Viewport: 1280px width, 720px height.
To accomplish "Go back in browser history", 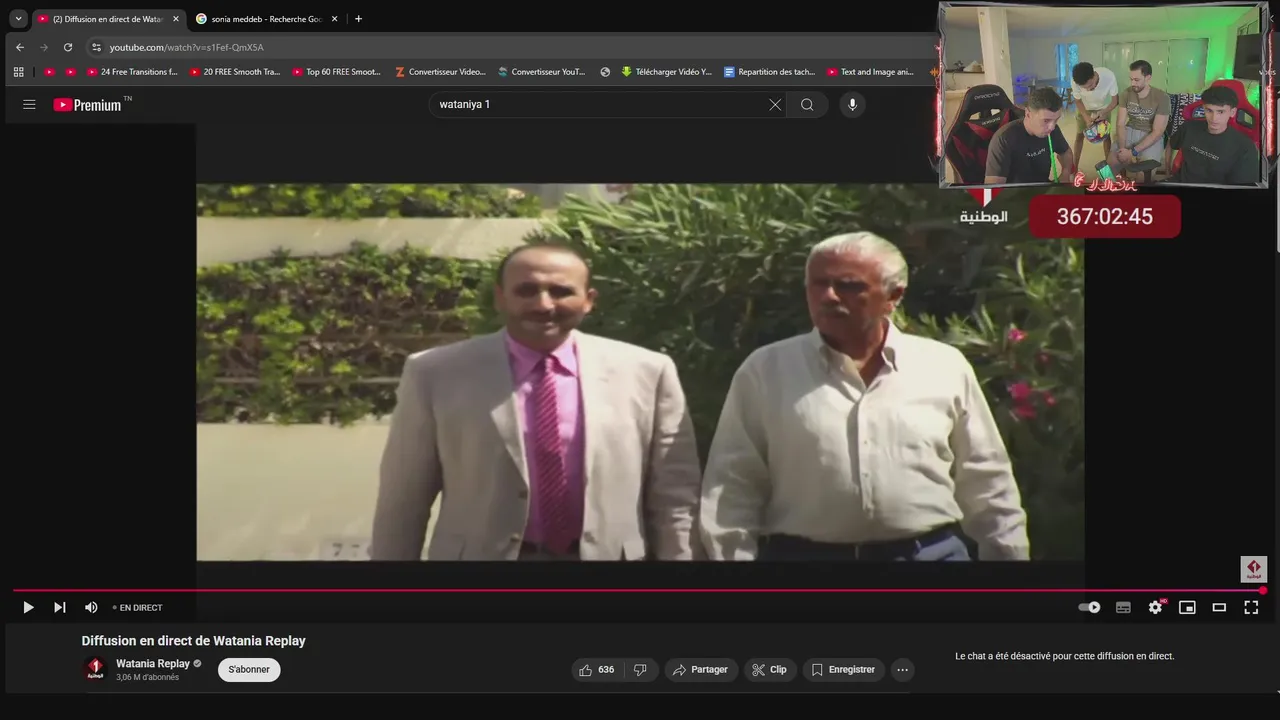I will [20, 47].
